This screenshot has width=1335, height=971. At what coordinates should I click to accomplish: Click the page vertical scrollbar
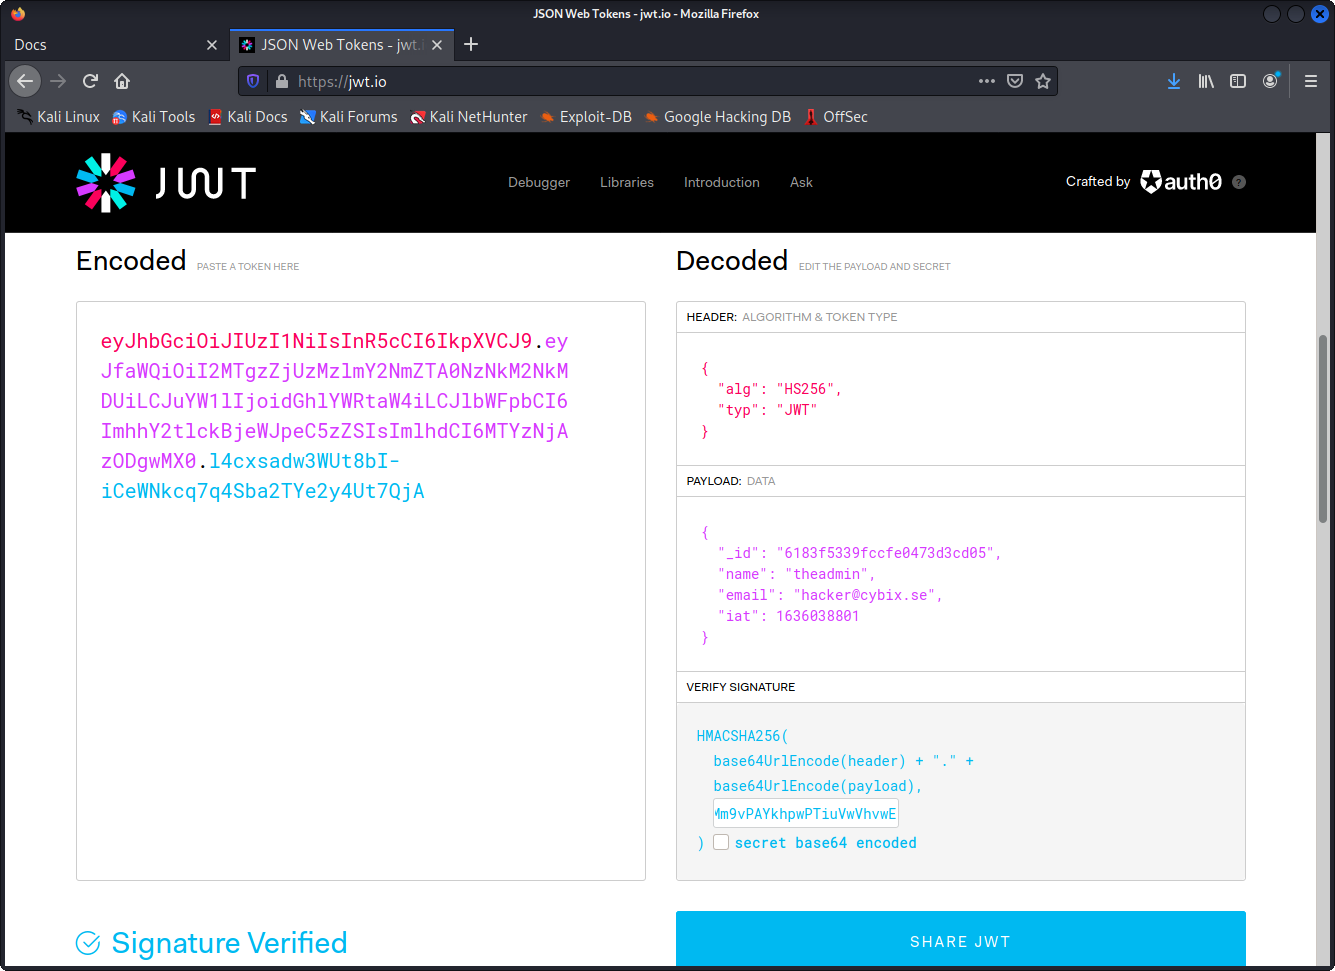pos(1323,430)
